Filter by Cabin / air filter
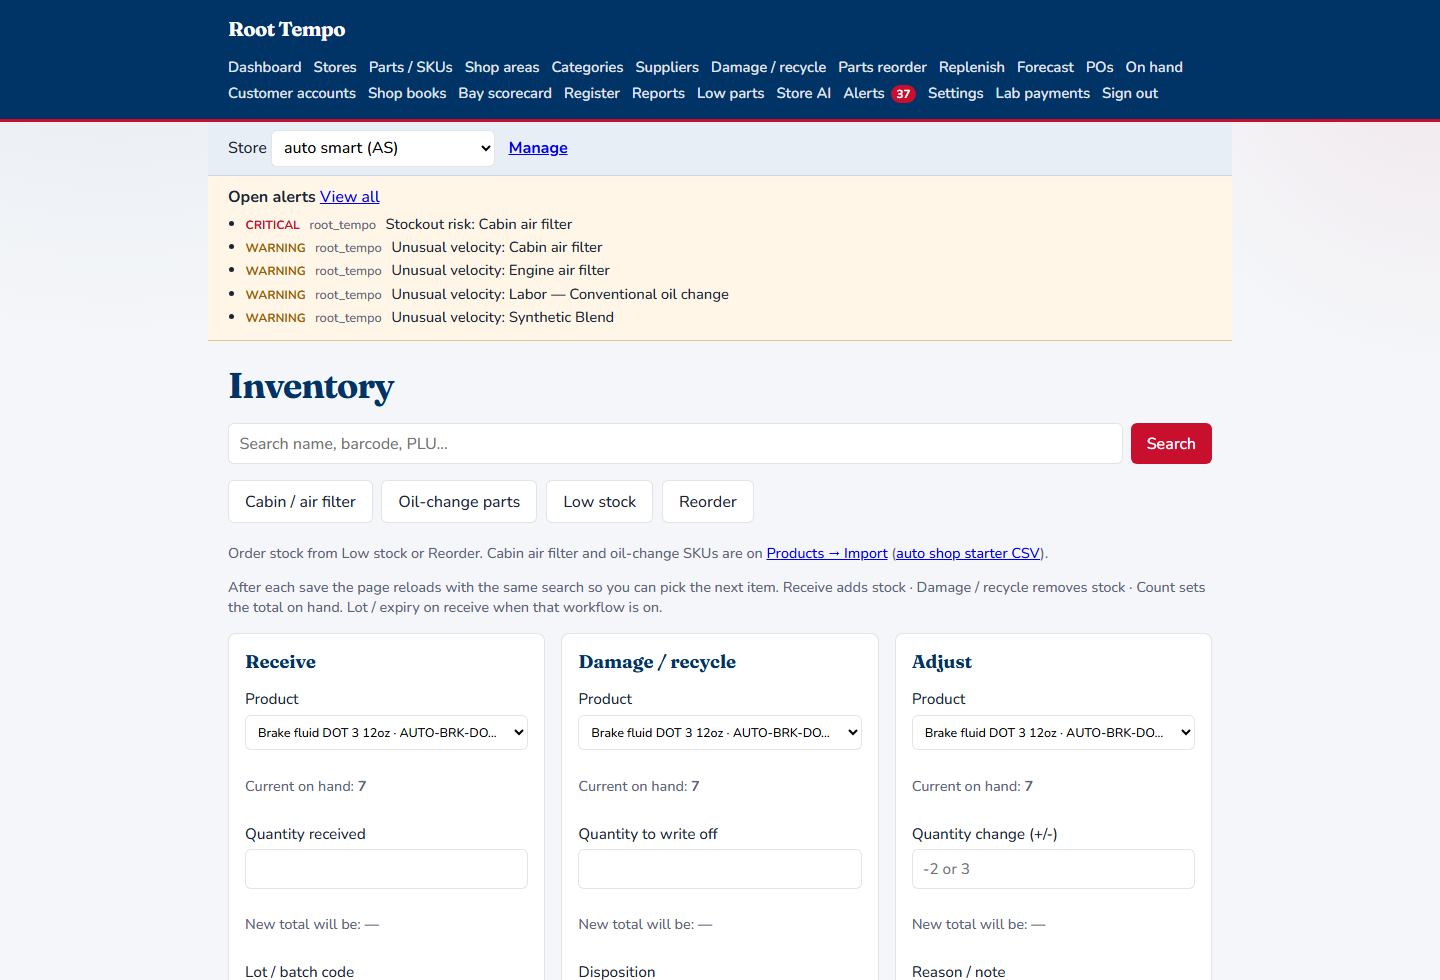This screenshot has height=980, width=1440. tap(300, 502)
